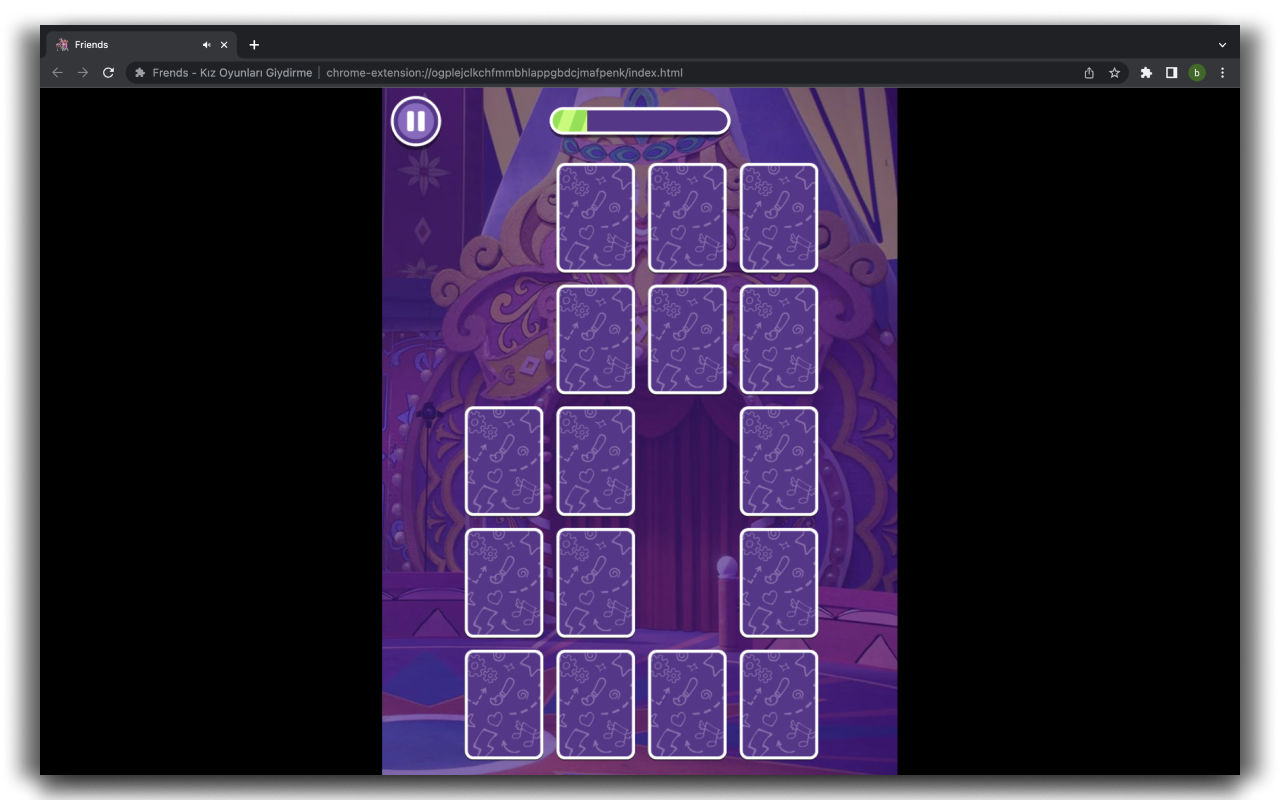This screenshot has width=1280, height=800.
Task: Flip the leftmost card in the bottom row
Action: [504, 705]
